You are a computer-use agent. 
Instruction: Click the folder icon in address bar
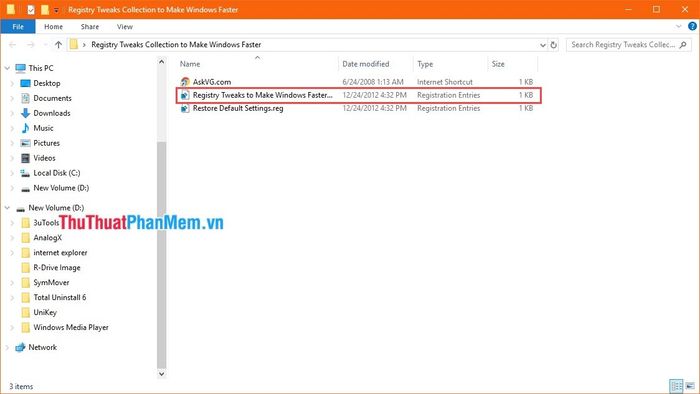click(x=74, y=45)
